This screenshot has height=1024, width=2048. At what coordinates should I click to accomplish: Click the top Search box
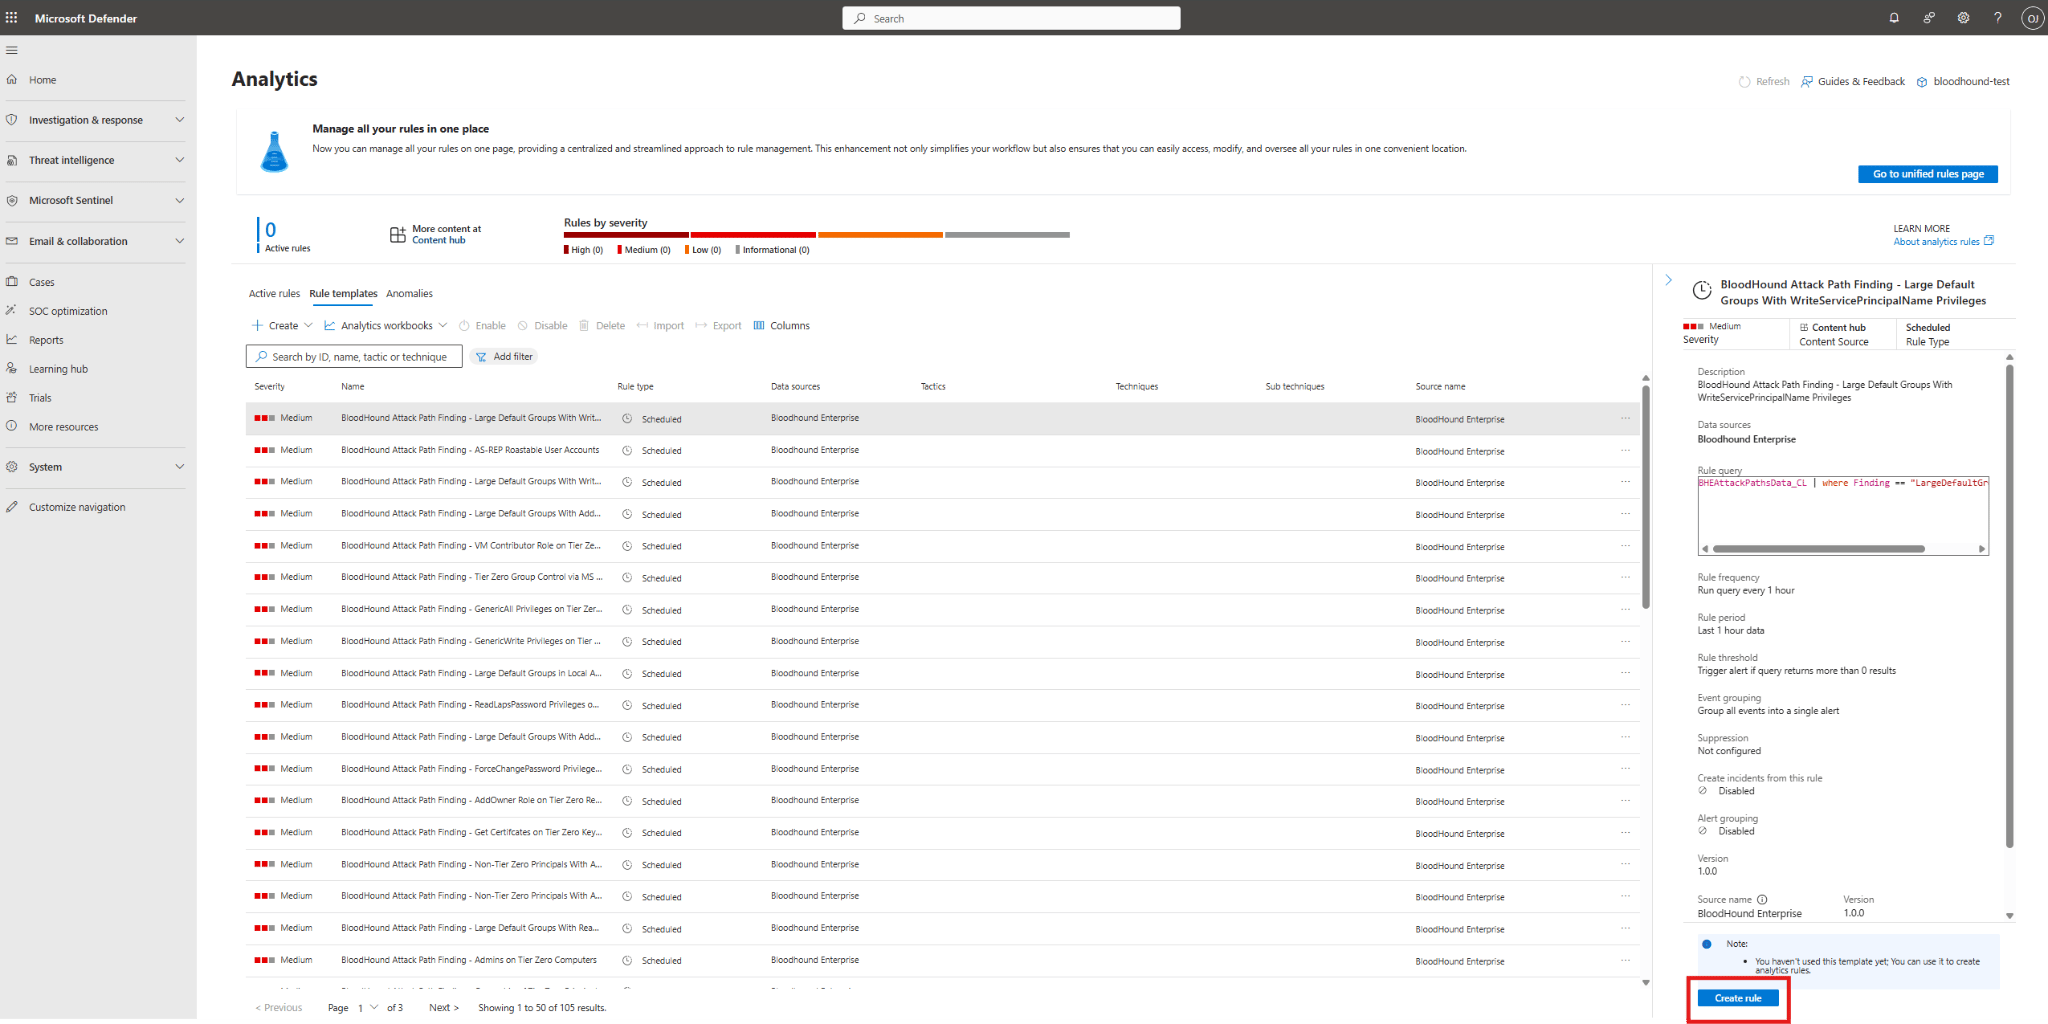point(1011,18)
